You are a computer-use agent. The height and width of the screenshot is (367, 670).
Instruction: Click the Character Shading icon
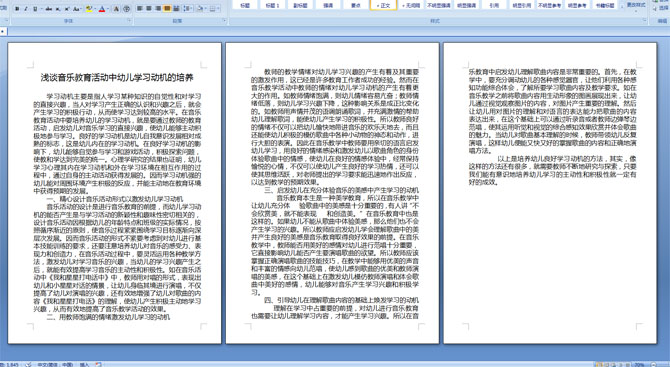coord(116,9)
